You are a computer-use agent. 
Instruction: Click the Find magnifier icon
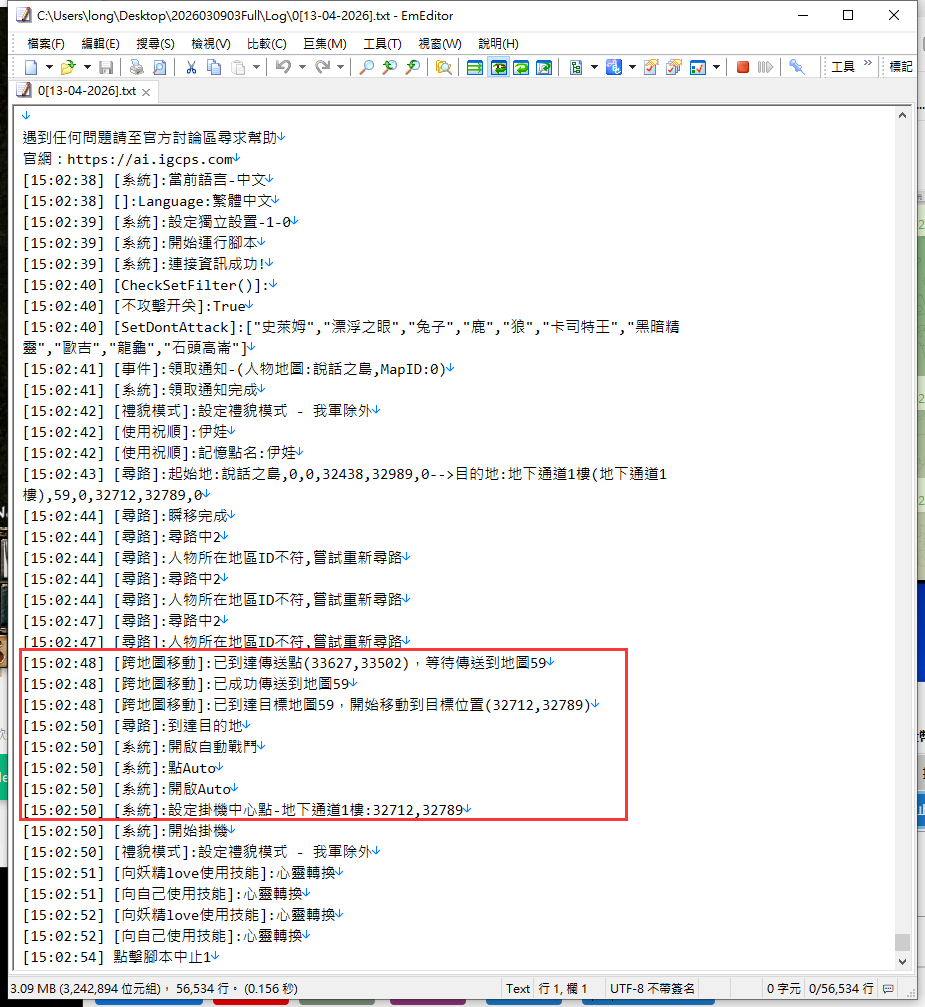click(367, 67)
